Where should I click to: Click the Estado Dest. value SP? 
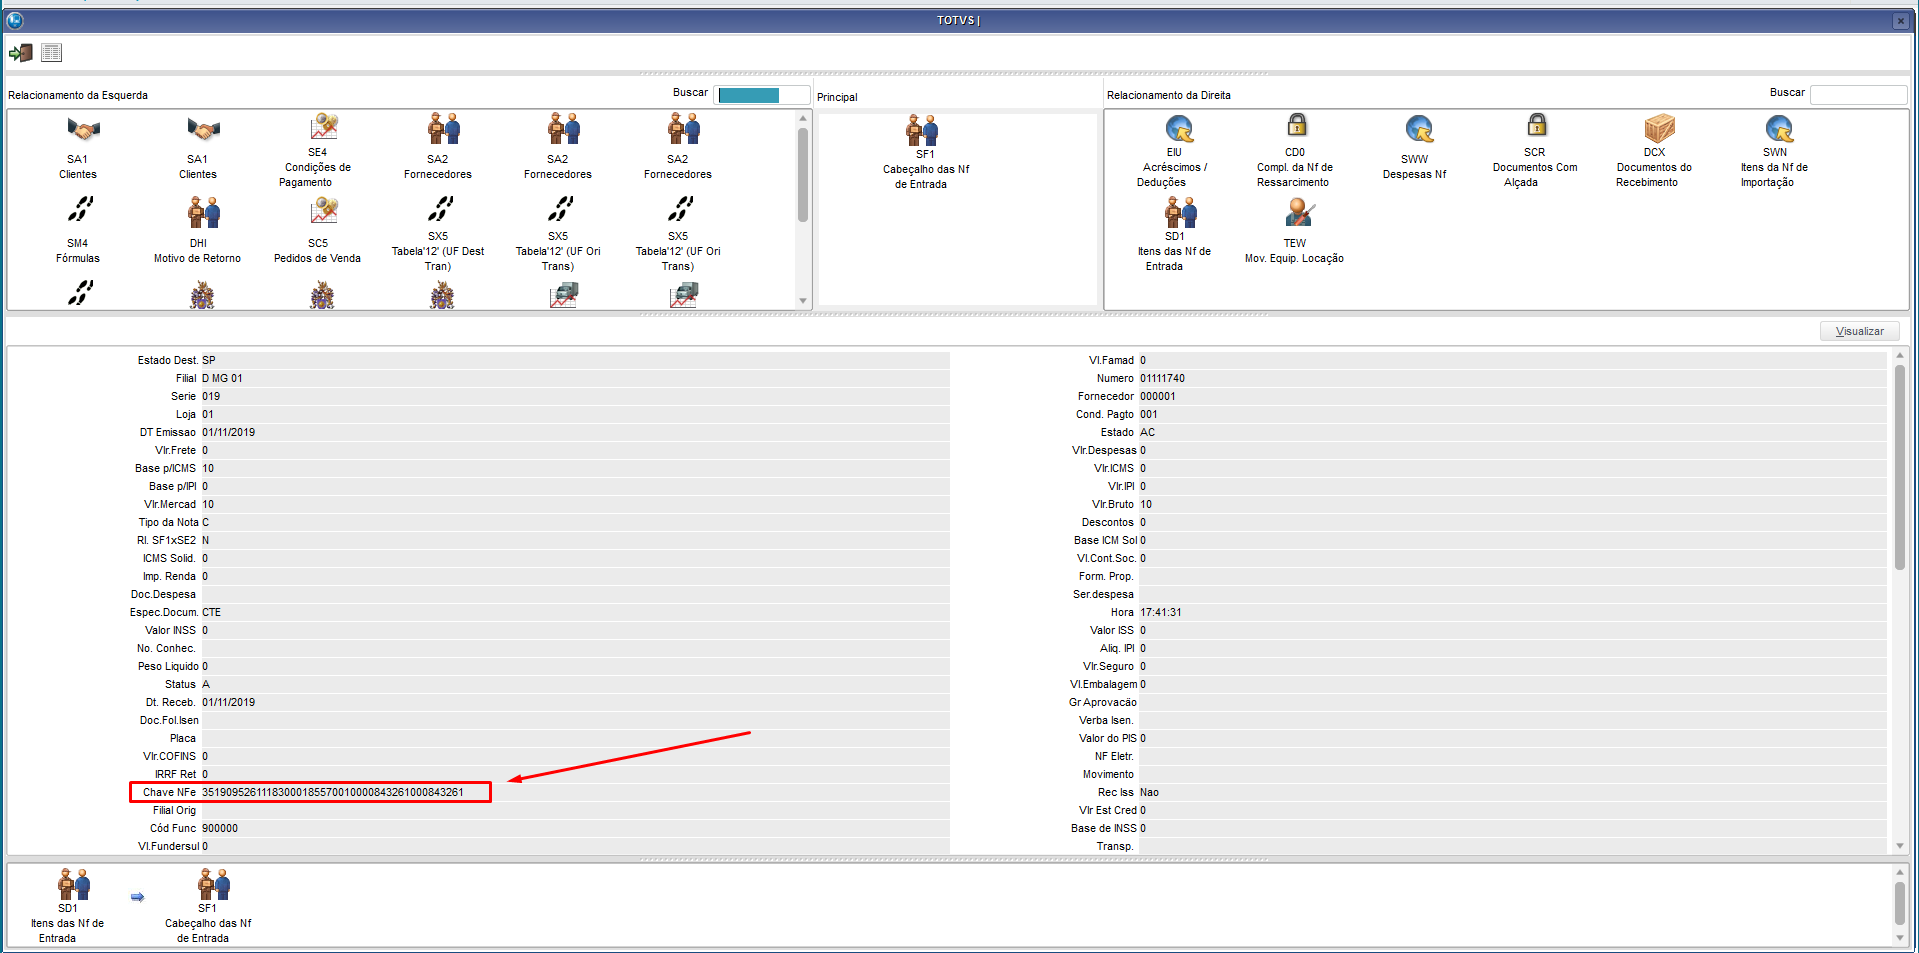pyautogui.click(x=209, y=360)
